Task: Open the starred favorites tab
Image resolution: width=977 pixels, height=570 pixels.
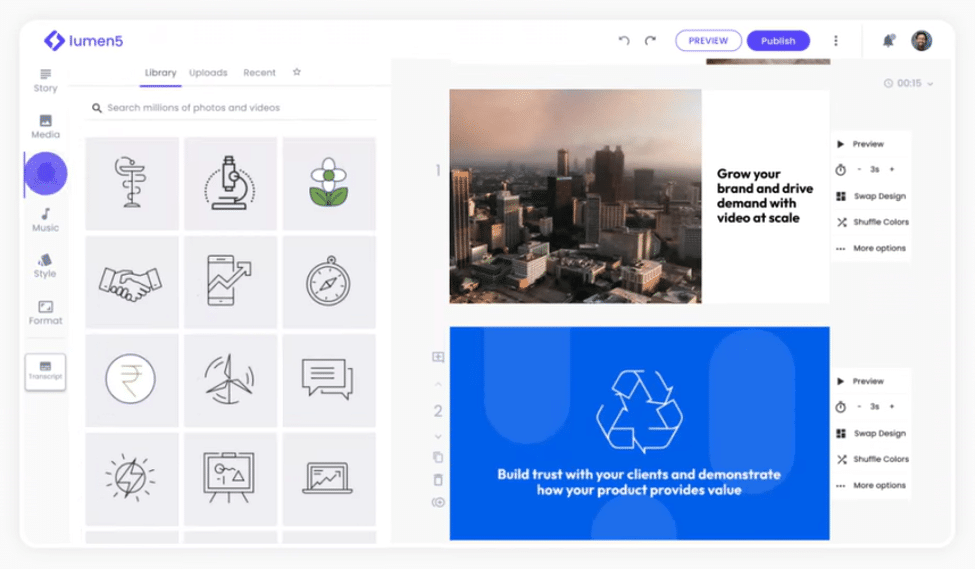Action: [297, 72]
